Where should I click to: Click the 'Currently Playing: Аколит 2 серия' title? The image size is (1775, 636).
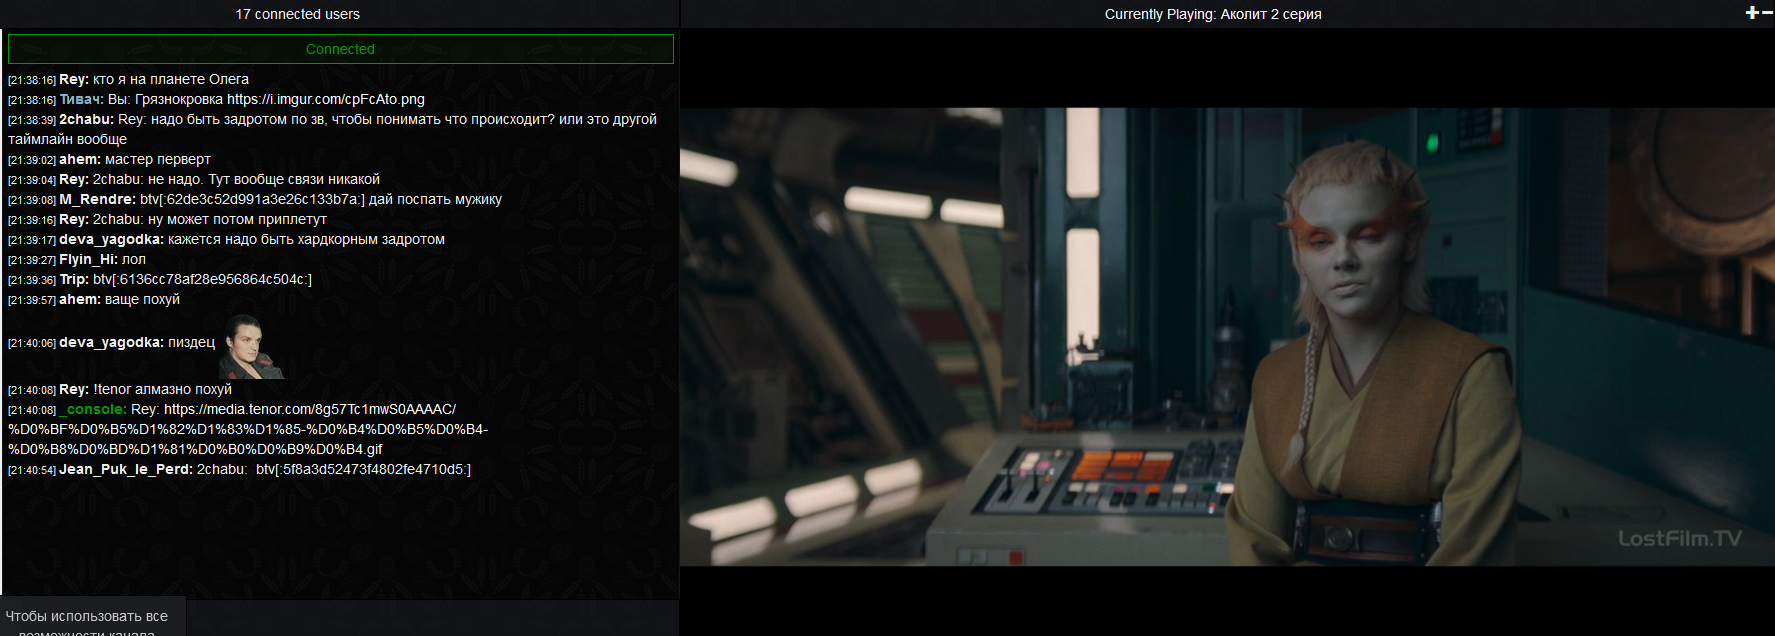[x=1213, y=14]
